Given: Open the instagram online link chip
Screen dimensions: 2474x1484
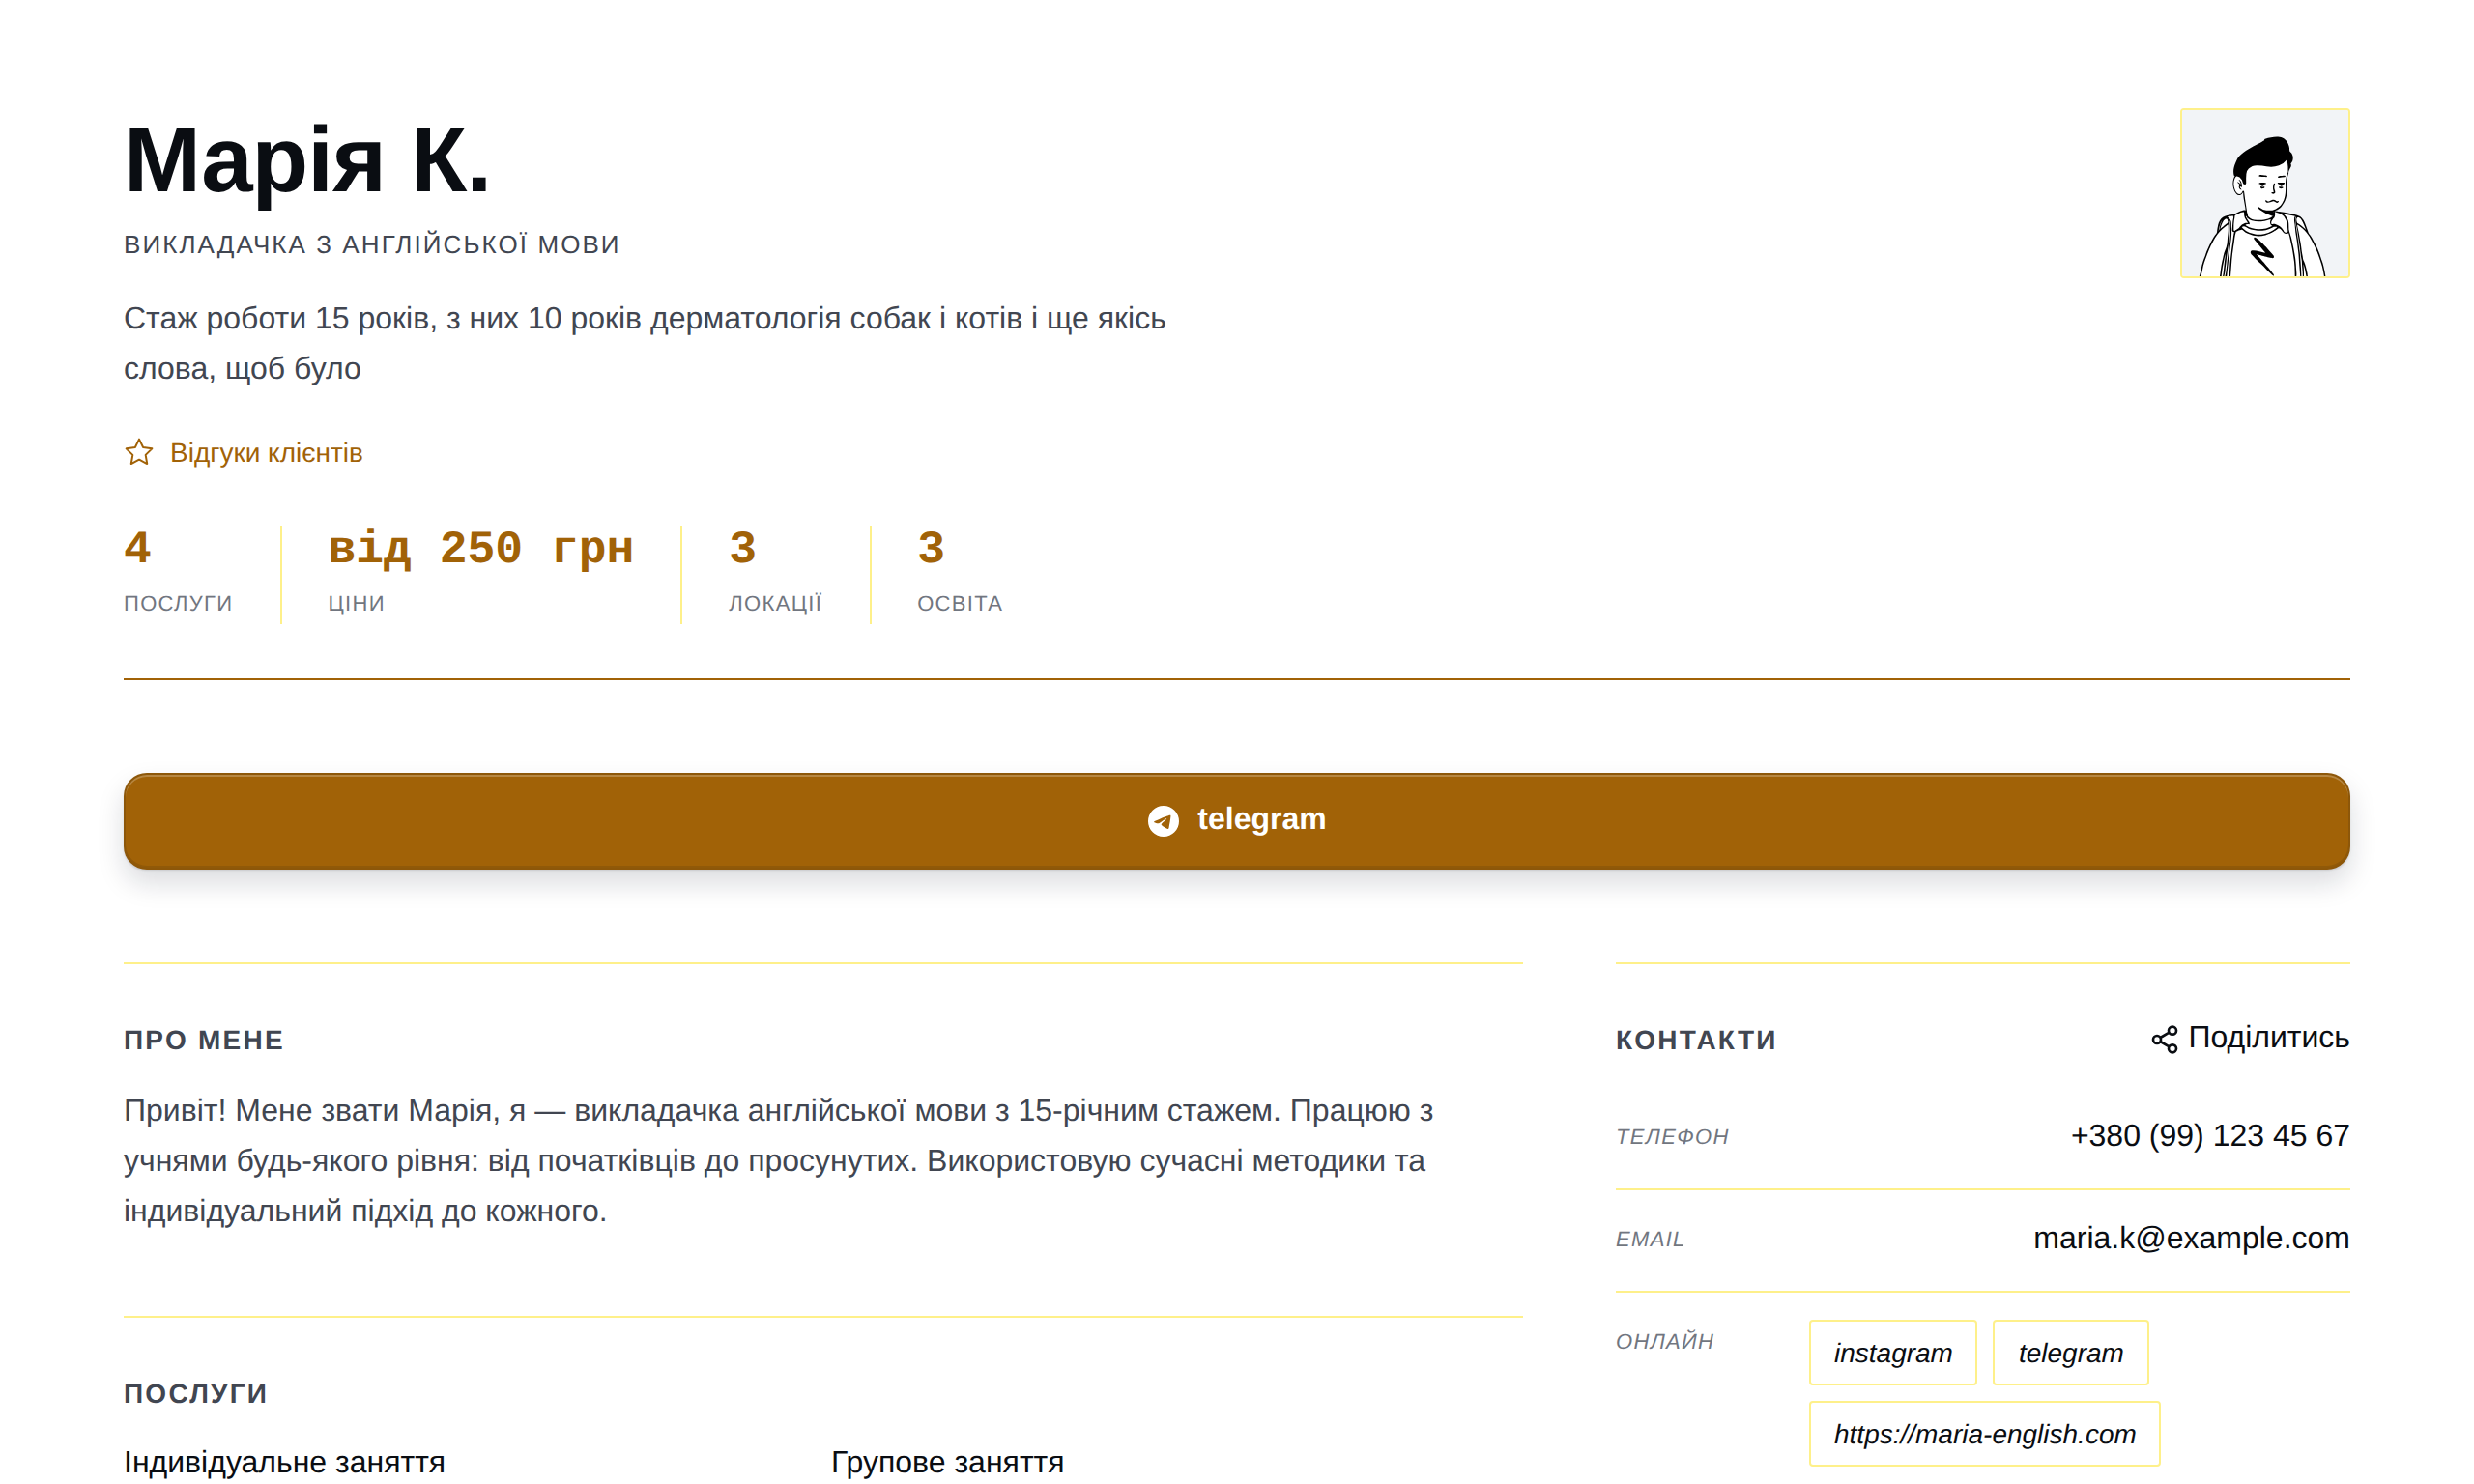Looking at the screenshot, I should tap(1892, 1353).
